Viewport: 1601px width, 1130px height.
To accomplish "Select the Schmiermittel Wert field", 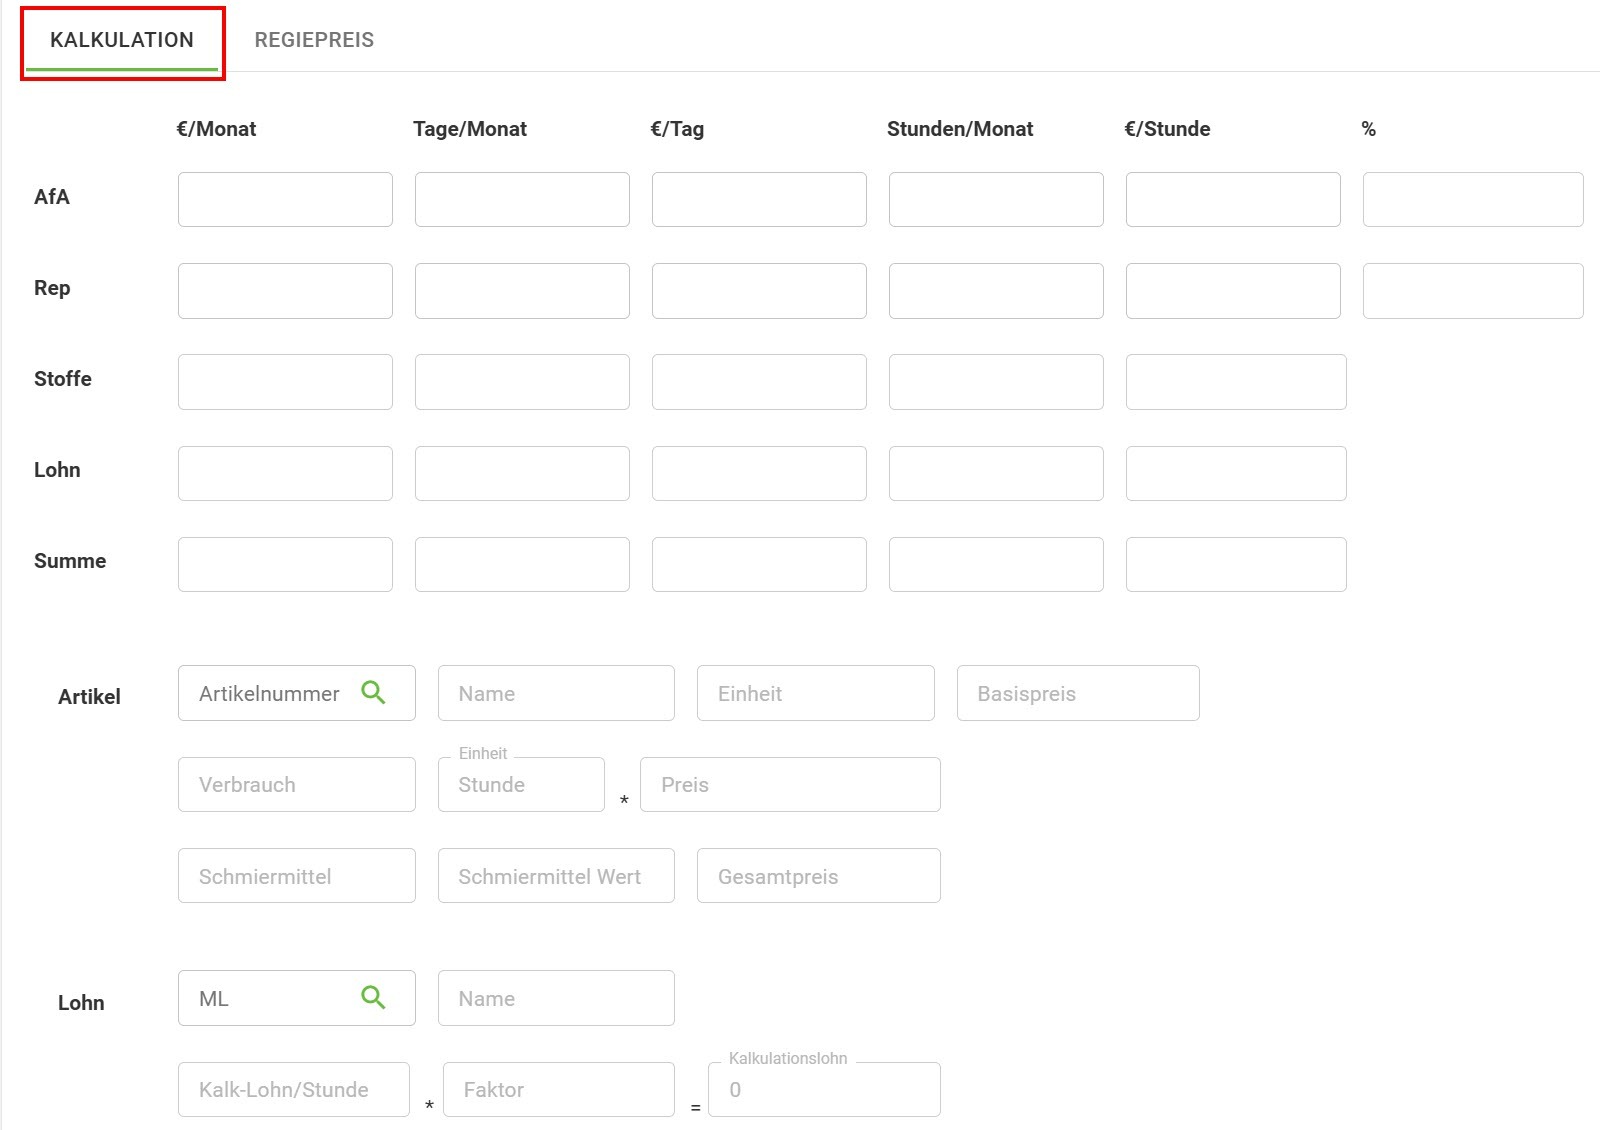I will tap(556, 876).
